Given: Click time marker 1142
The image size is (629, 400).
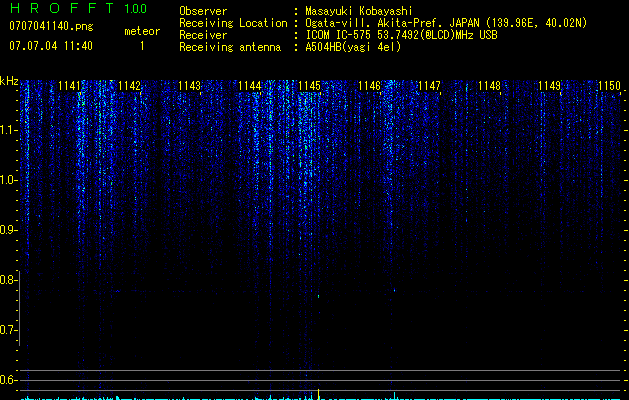Looking at the screenshot, I should (130, 86).
